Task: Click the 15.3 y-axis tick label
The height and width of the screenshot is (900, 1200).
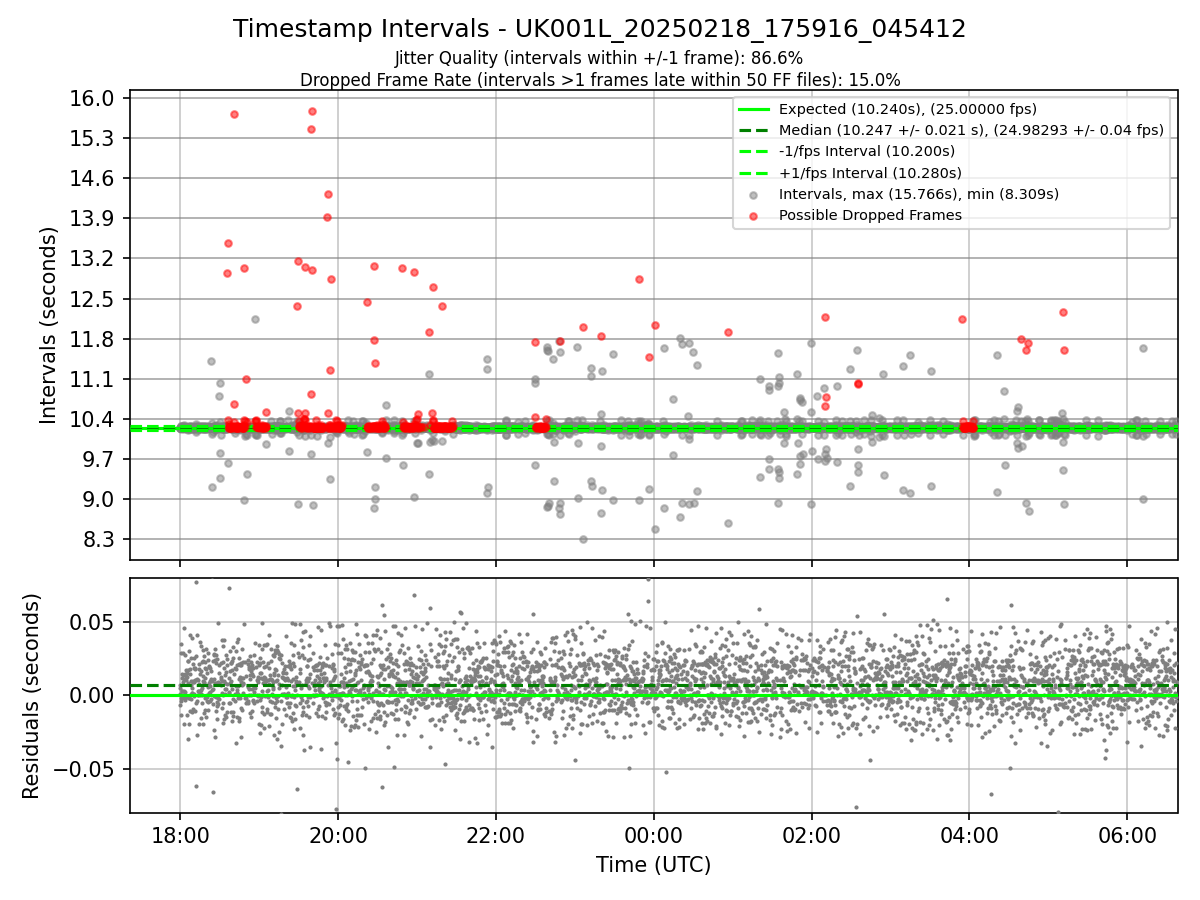Action: tap(94, 138)
